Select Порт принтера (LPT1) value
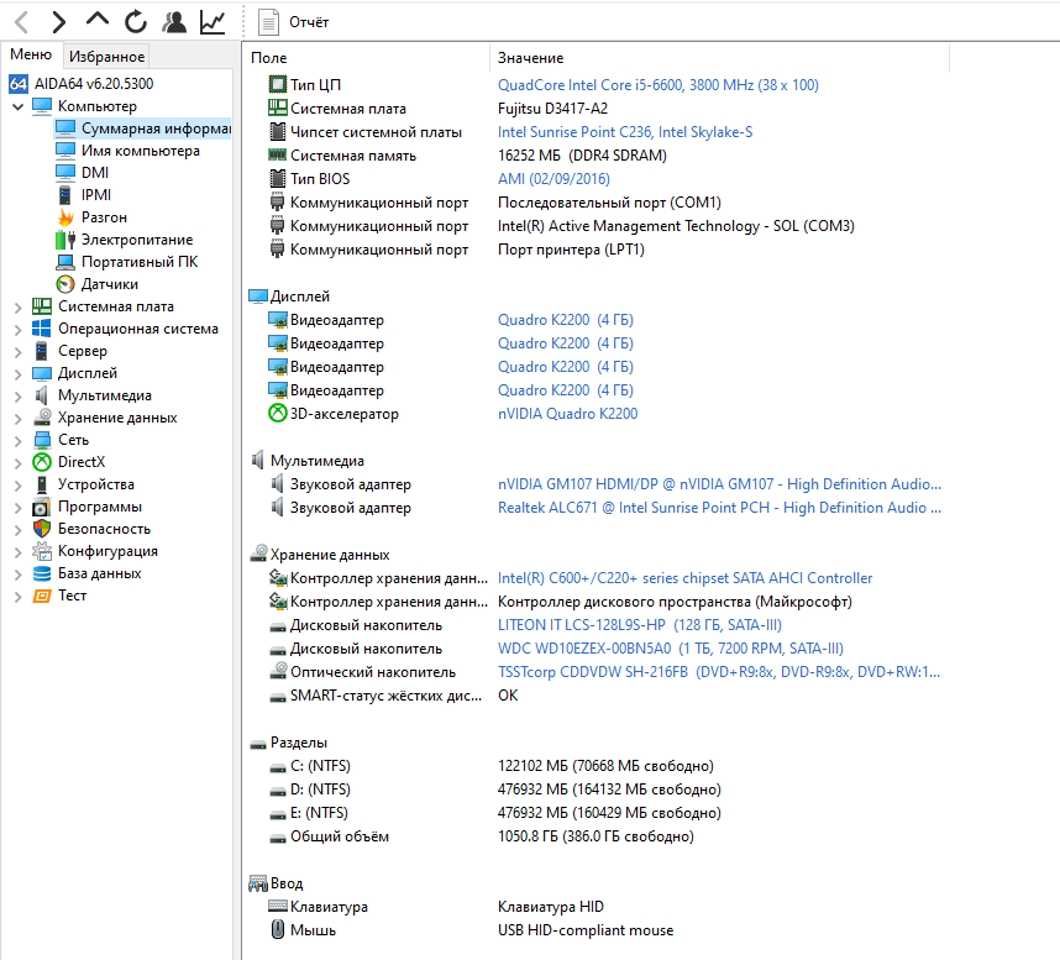This screenshot has width=1060, height=960. [571, 249]
